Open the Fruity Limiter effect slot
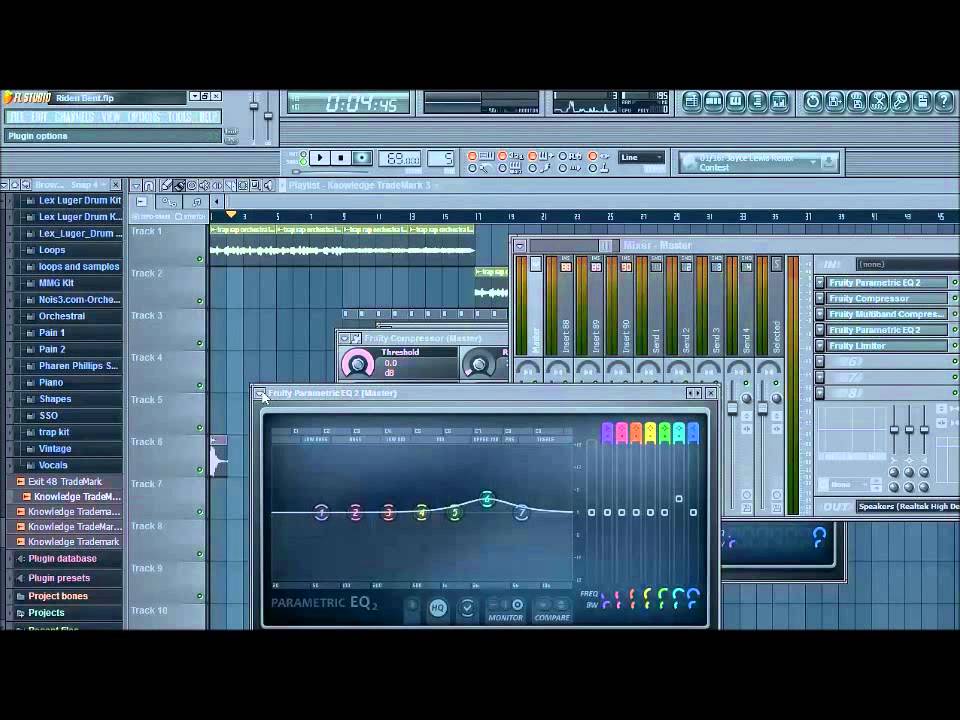 pos(887,346)
